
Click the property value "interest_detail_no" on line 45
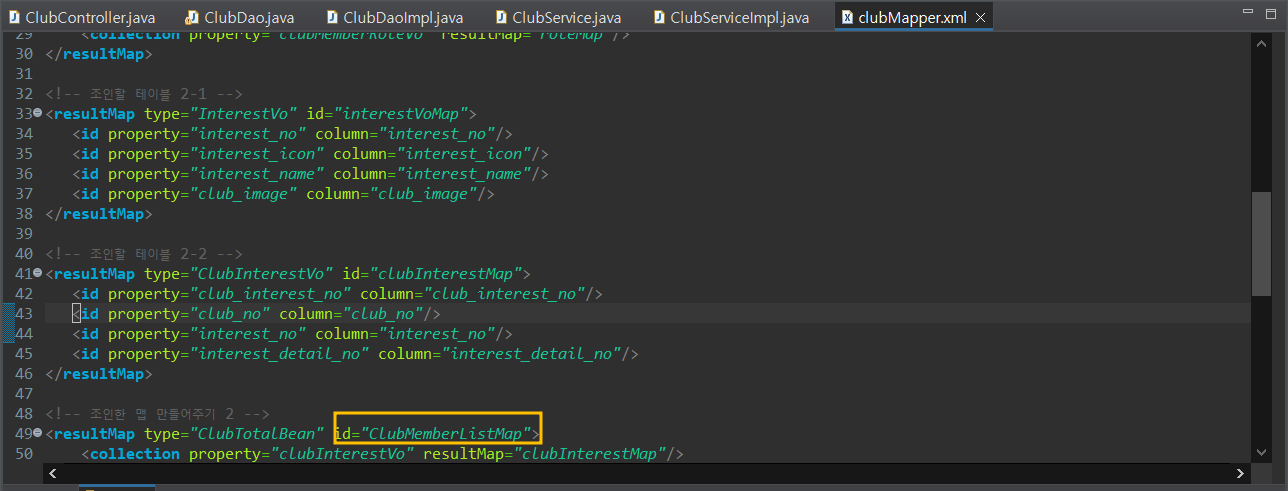(x=280, y=354)
